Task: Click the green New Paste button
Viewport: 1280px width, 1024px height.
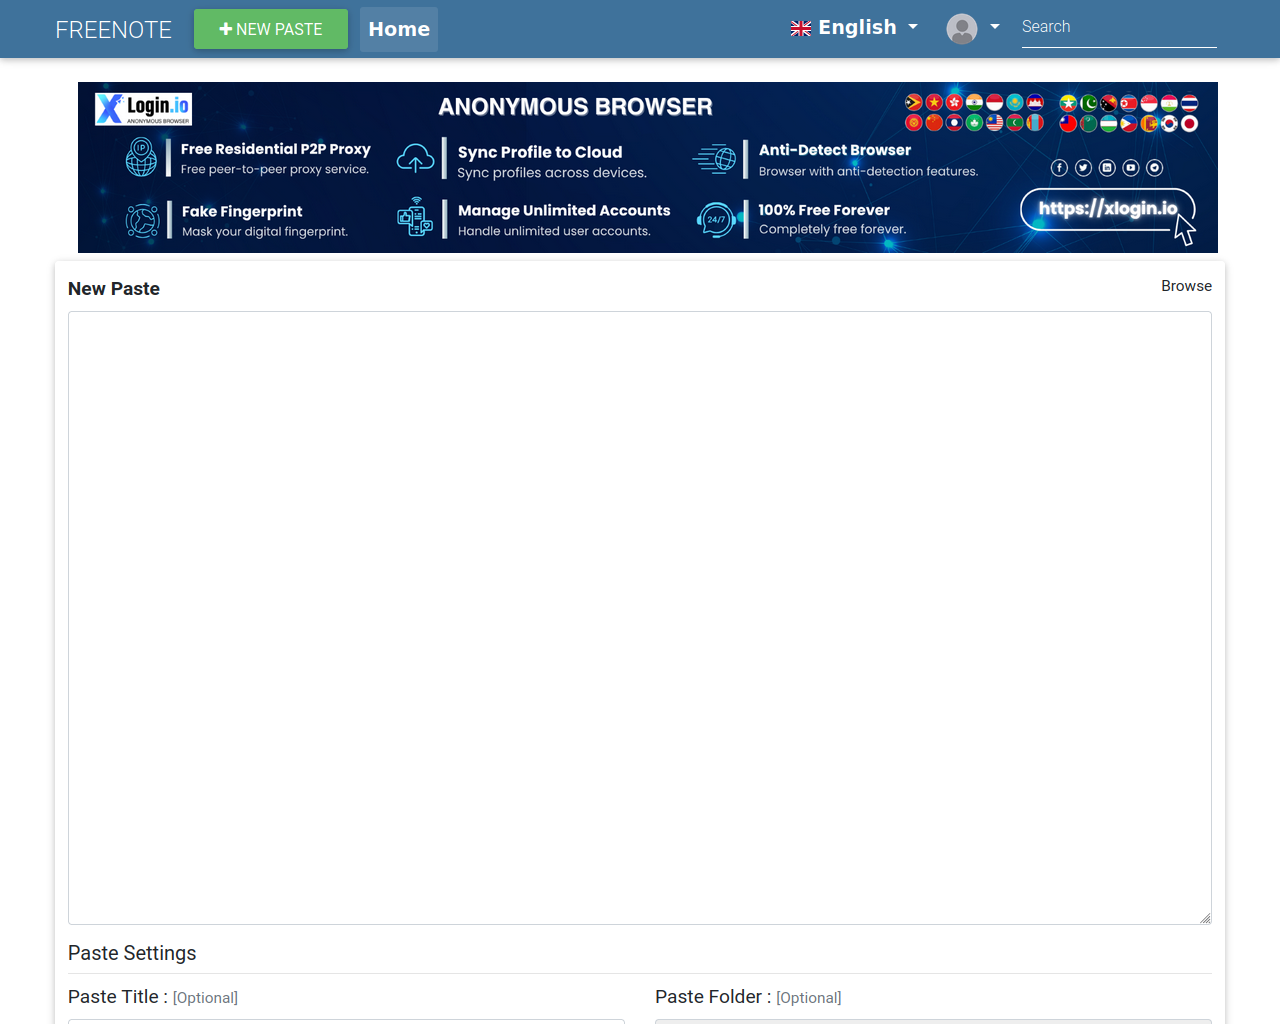Action: coord(271,29)
